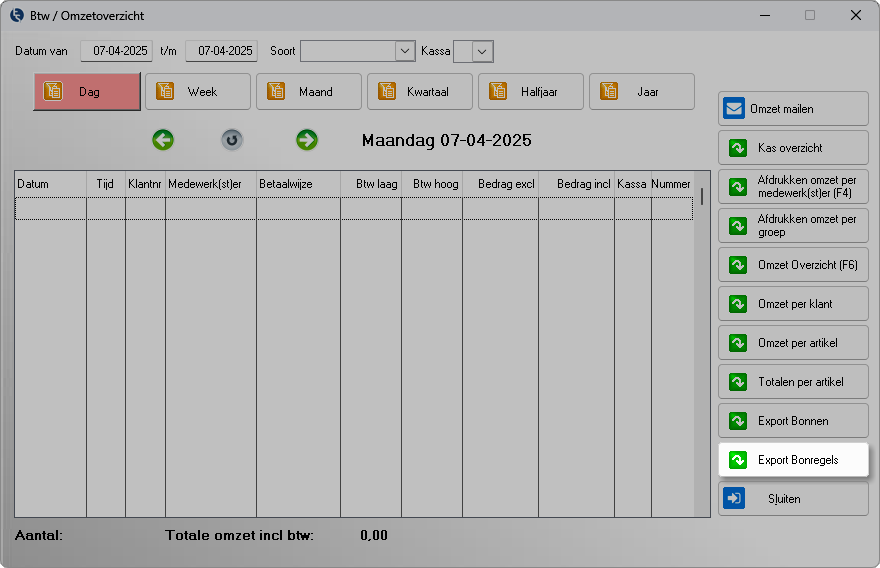
Task: Click the Datum van date field
Action: tap(117, 51)
